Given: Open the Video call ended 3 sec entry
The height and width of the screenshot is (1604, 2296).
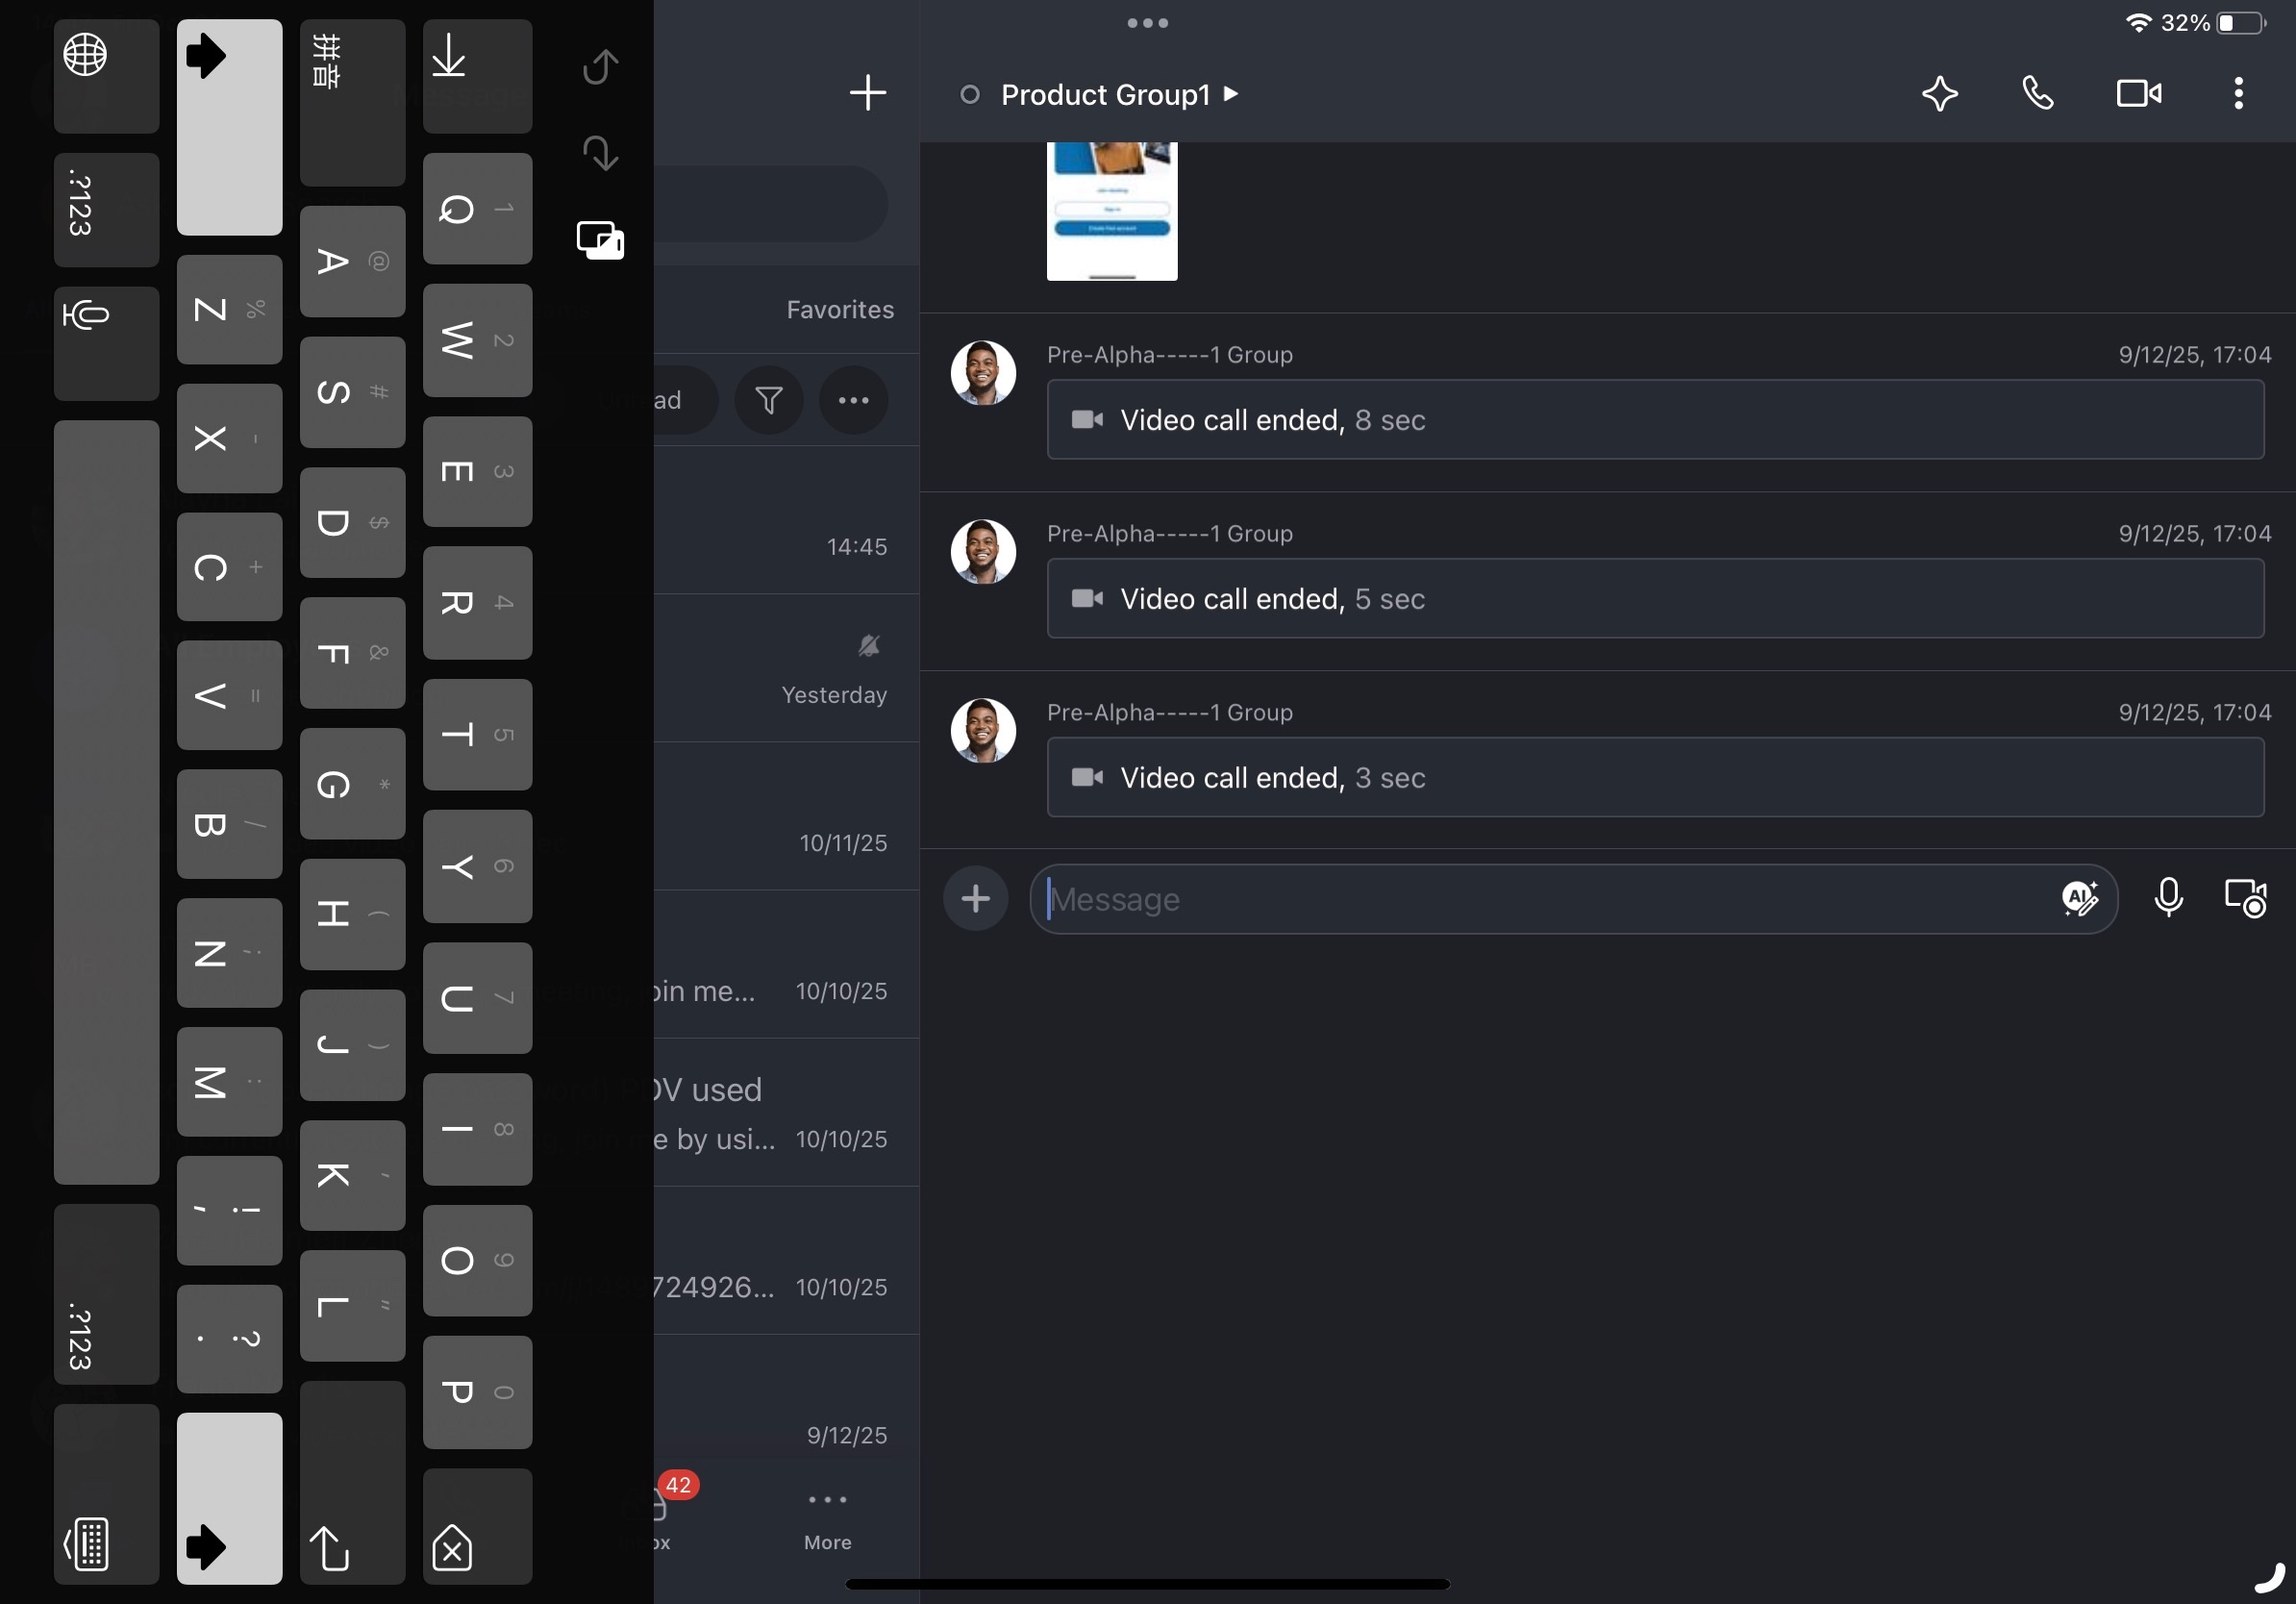Looking at the screenshot, I should tap(1654, 777).
